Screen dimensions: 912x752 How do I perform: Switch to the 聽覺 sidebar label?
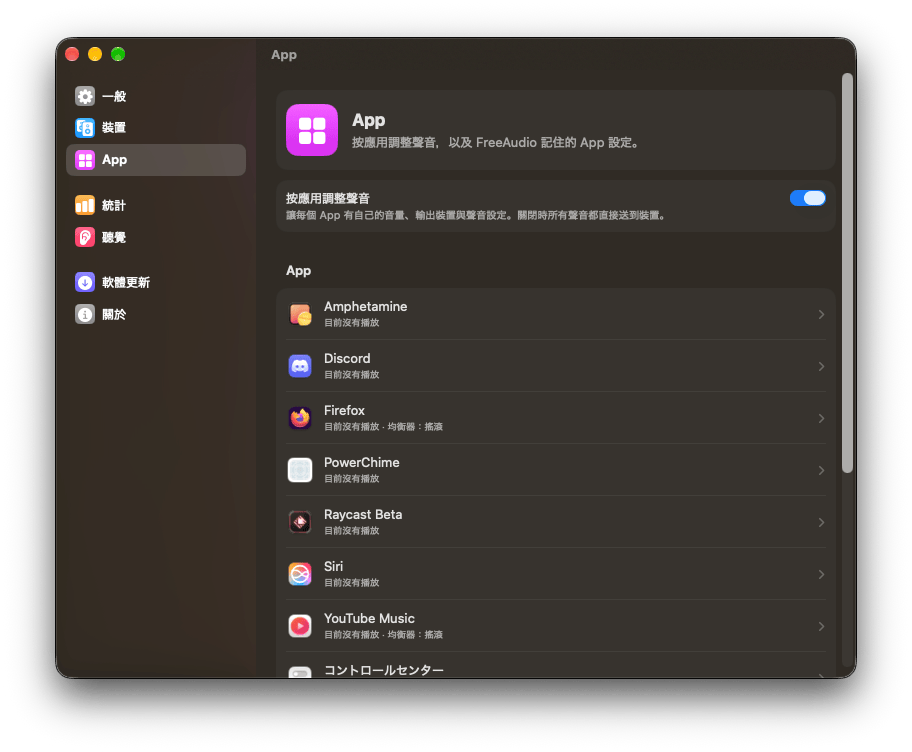pos(114,237)
